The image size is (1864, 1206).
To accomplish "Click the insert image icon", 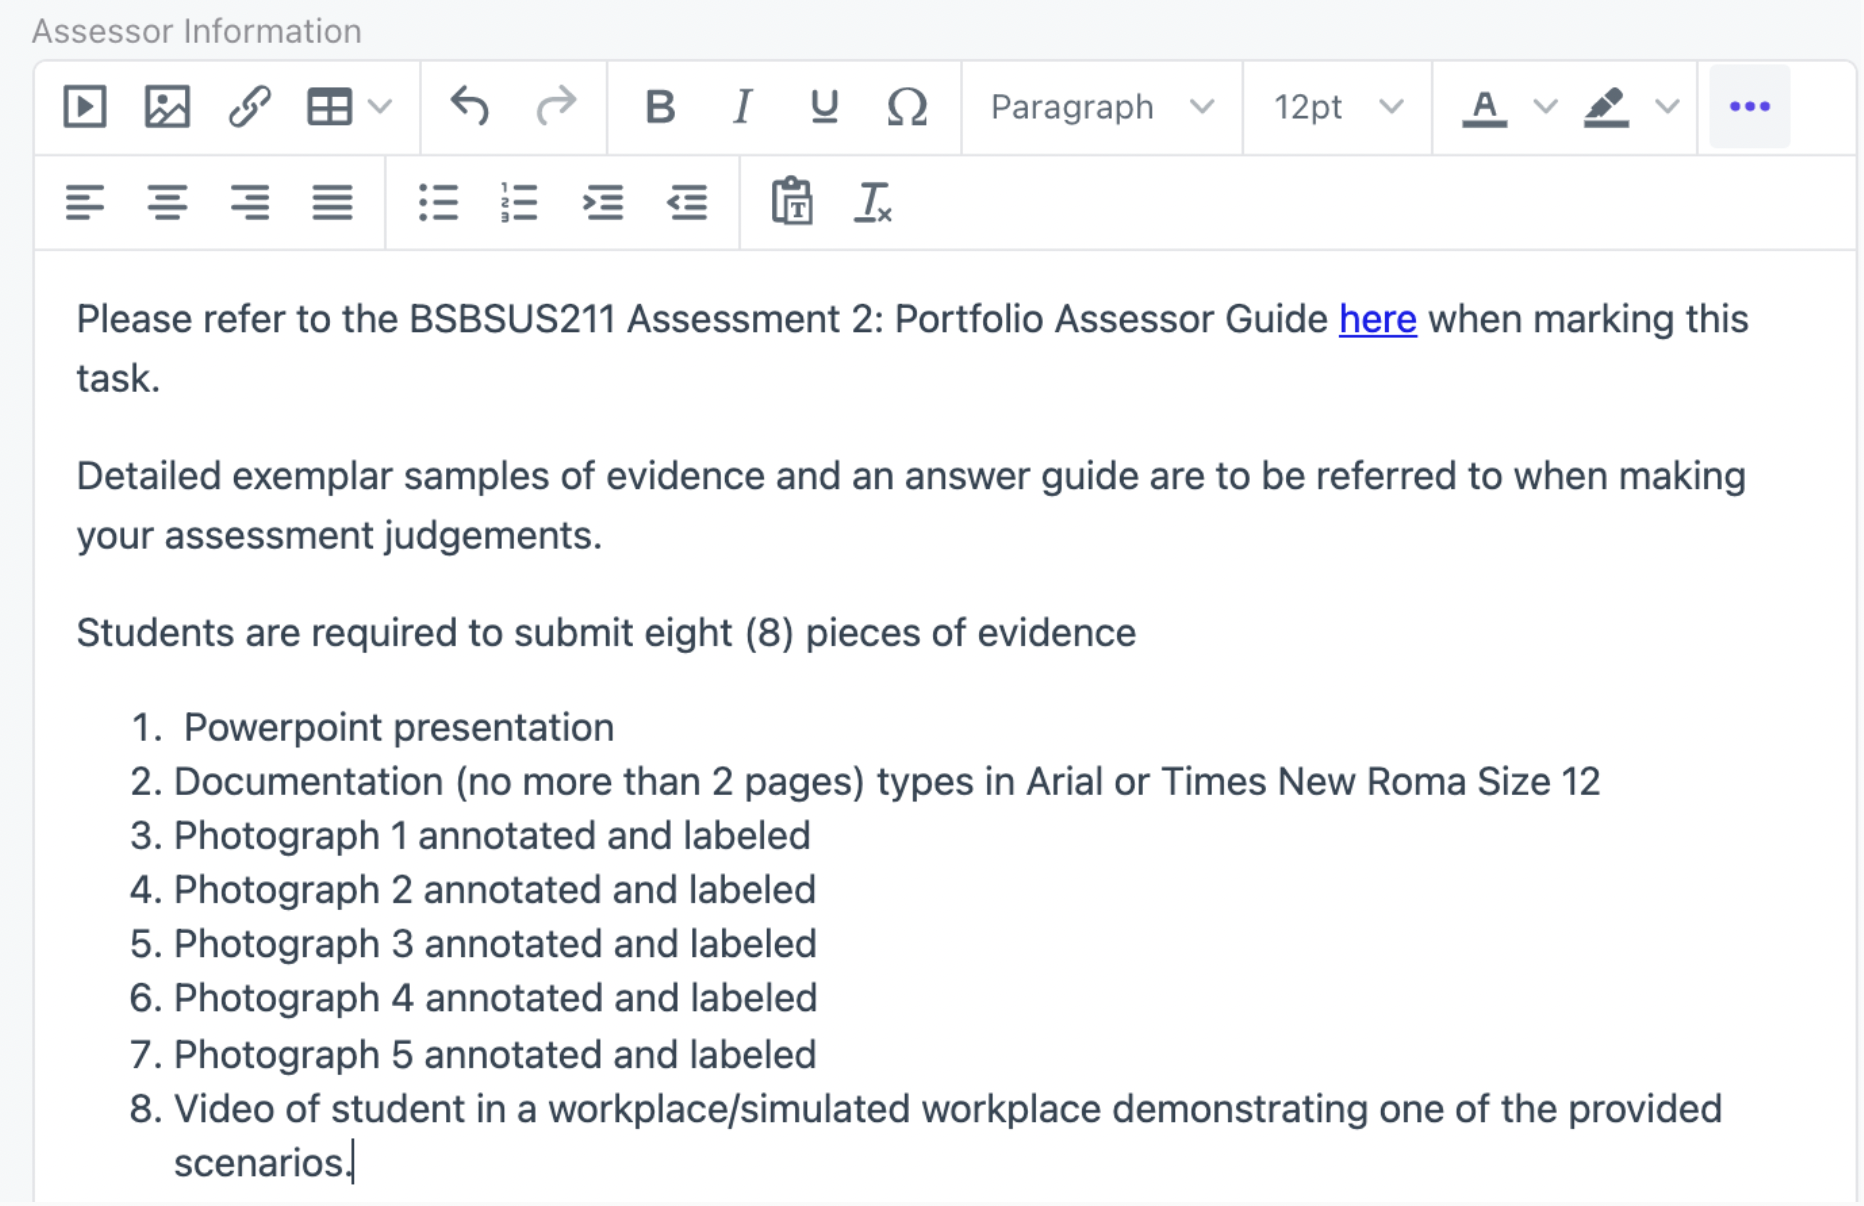I will click(x=167, y=107).
